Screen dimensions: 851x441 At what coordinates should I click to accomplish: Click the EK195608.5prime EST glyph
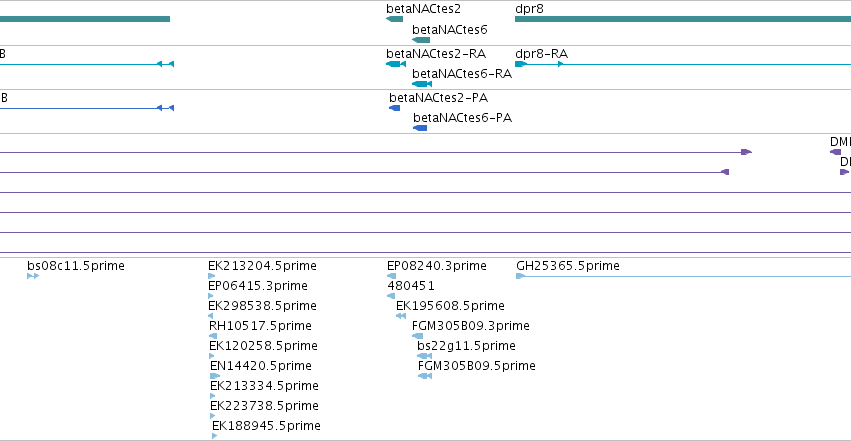(401, 316)
